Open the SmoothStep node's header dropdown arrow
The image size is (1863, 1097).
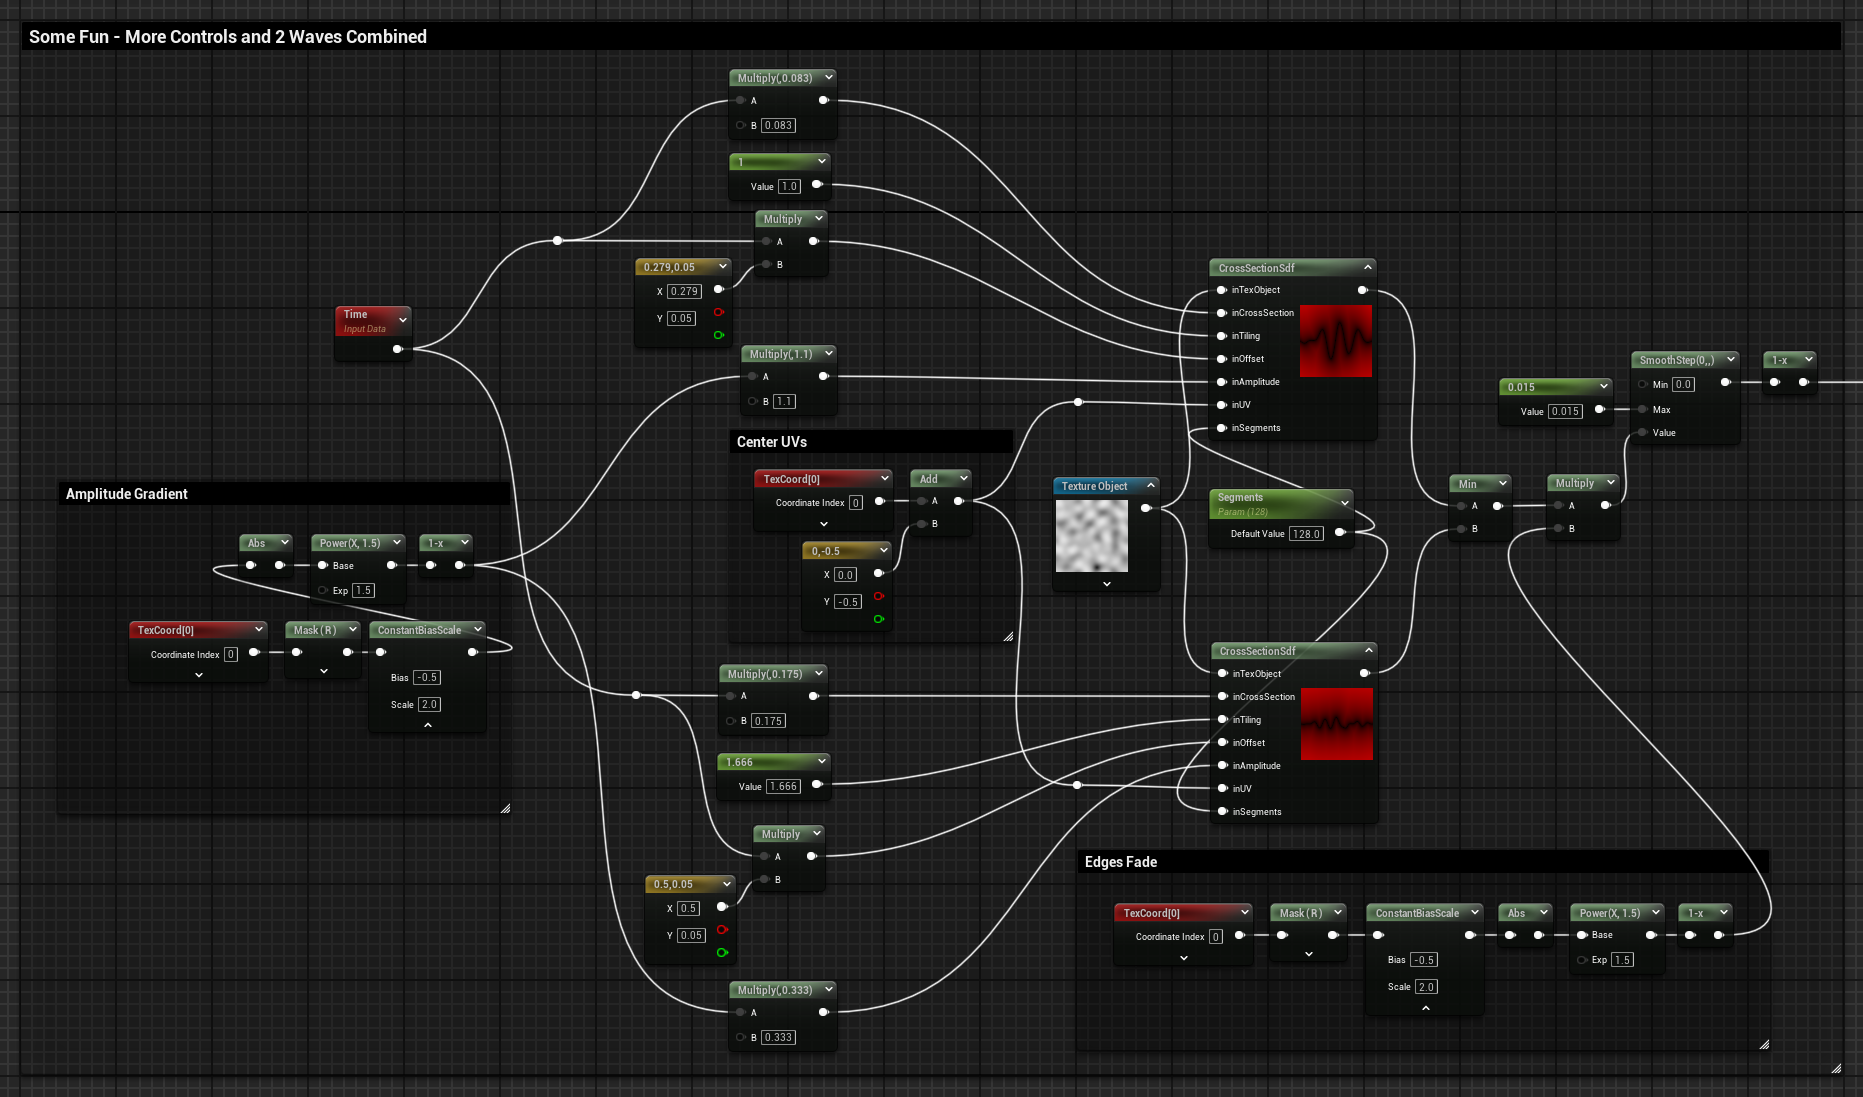(1731, 360)
